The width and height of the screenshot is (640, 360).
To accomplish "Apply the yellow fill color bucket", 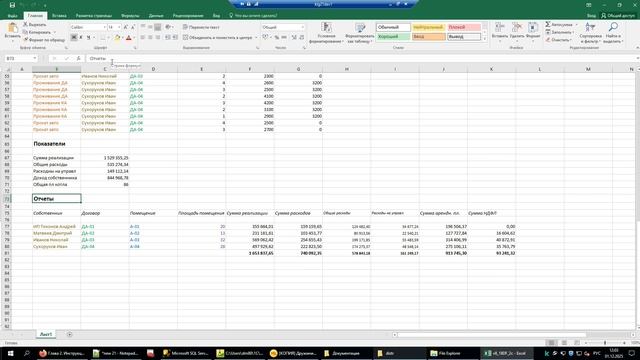I will pyautogui.click(x=117, y=38).
